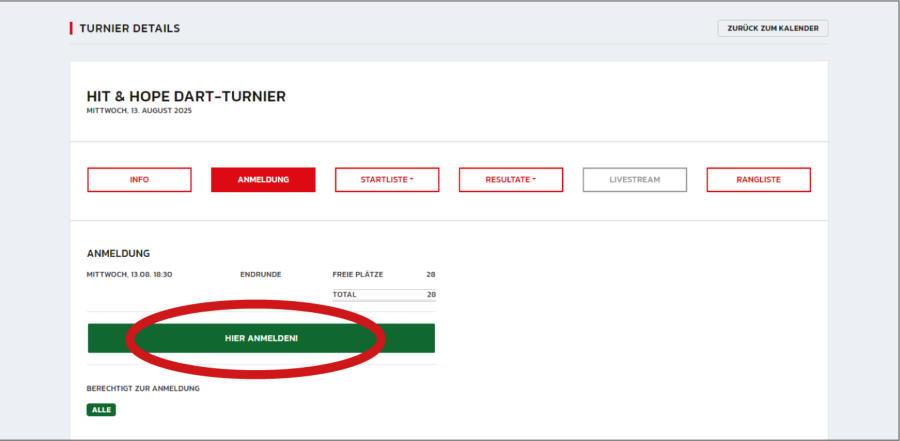The height and width of the screenshot is (441, 900).
Task: Click the green ALLE badge
Action: click(101, 410)
